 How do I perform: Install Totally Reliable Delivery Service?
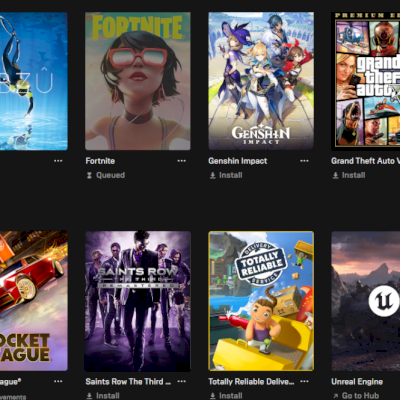(x=226, y=396)
